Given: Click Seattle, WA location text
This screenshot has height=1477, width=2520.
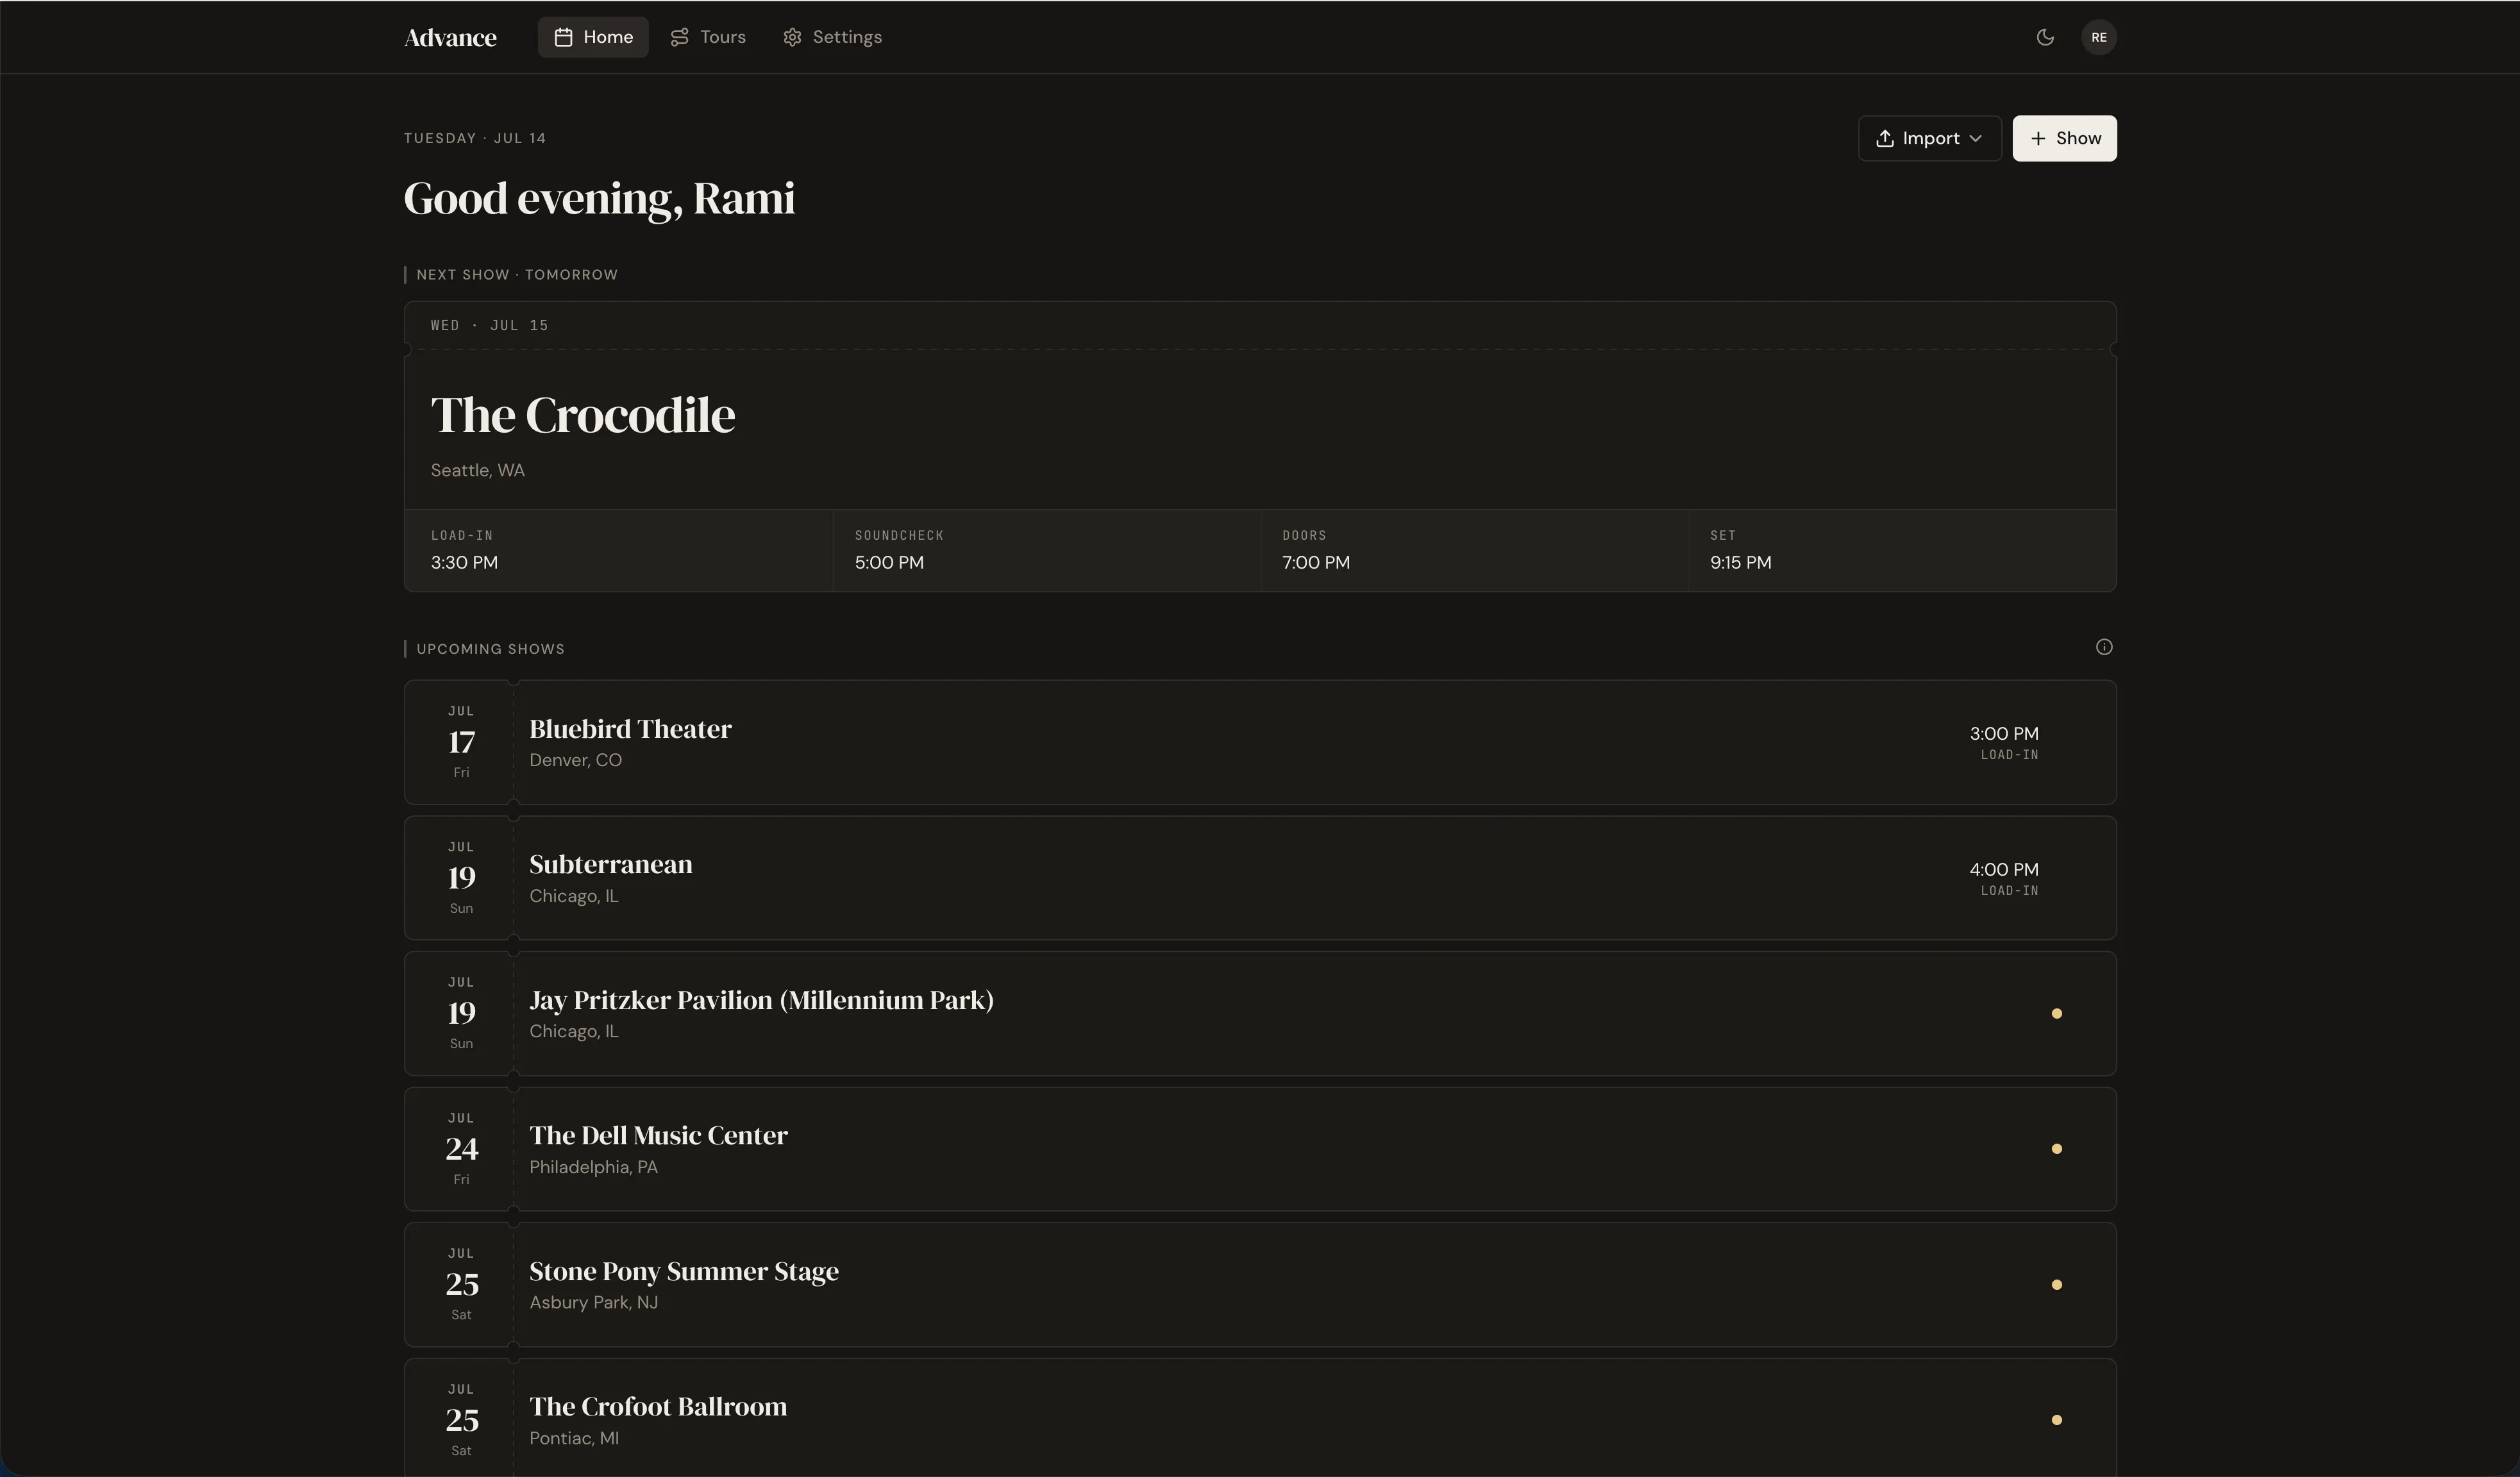Looking at the screenshot, I should (x=477, y=470).
